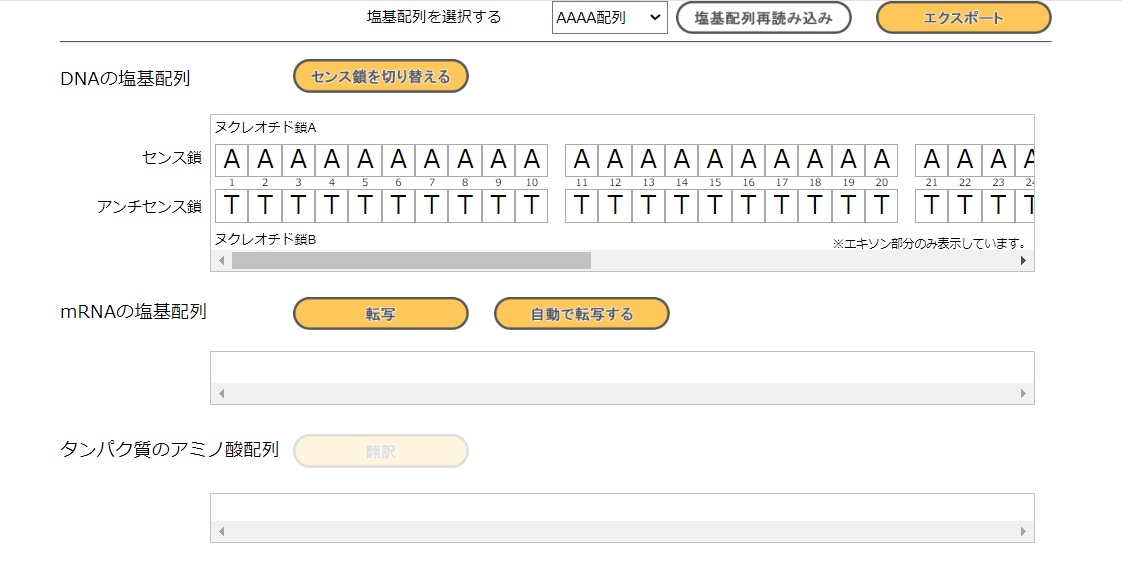The width and height of the screenshot is (1122, 565).
Task: Click the DNA sequence scrollbar right arrow
Action: tap(1023, 260)
